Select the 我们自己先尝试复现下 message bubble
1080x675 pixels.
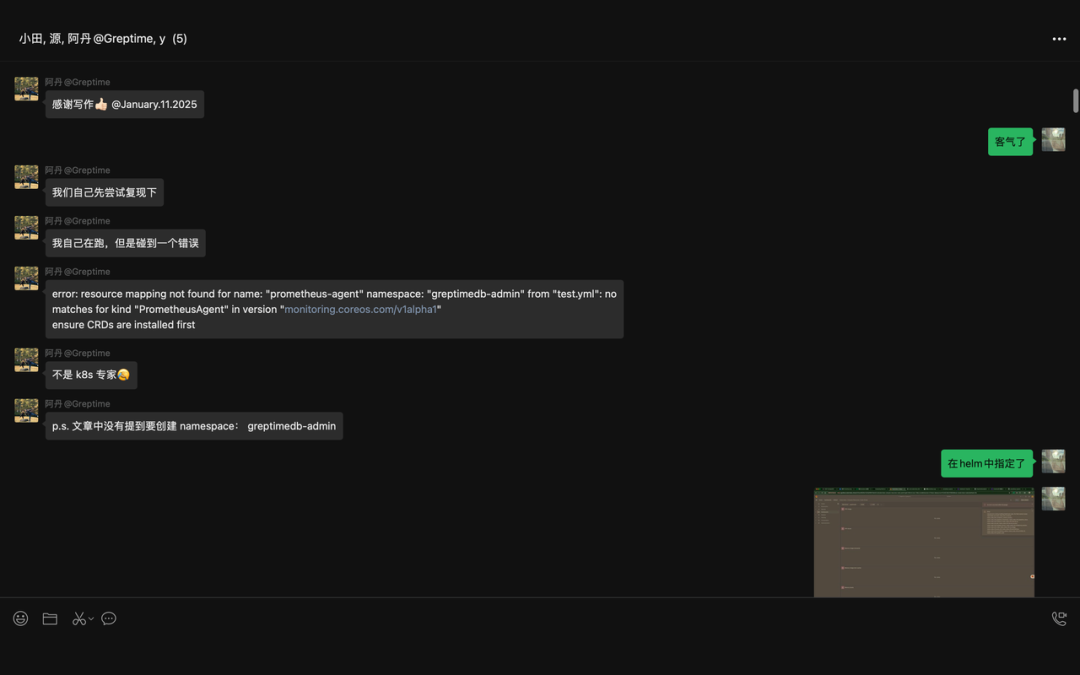(x=104, y=193)
